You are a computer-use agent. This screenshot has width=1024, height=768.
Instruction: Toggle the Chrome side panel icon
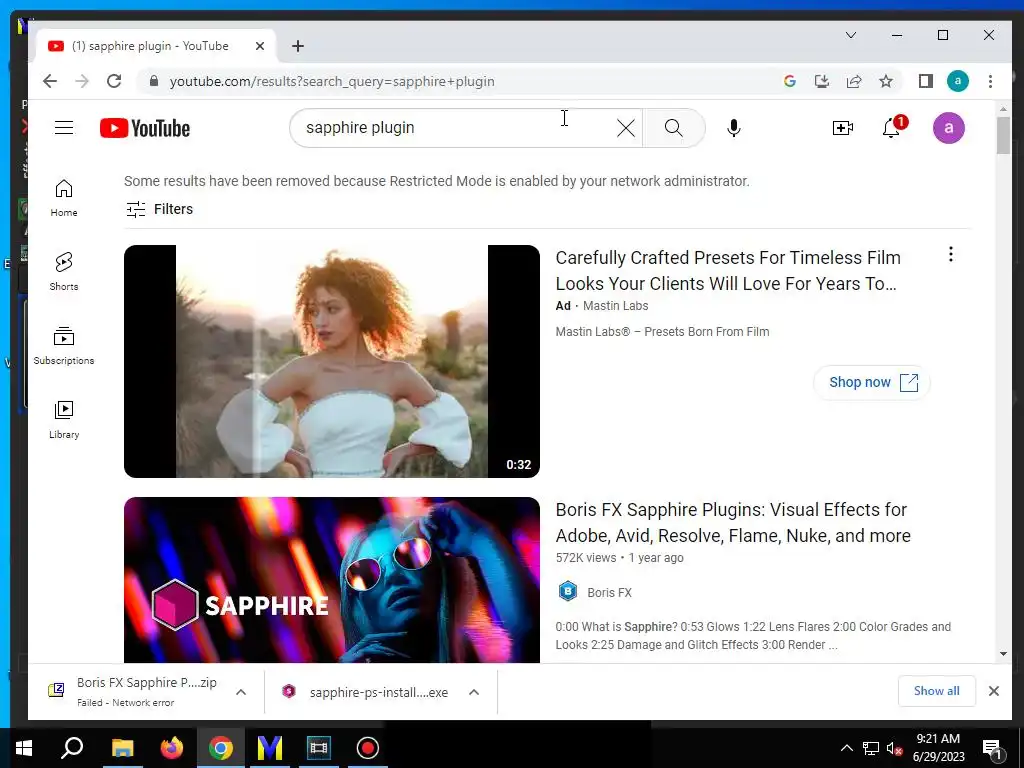click(925, 81)
